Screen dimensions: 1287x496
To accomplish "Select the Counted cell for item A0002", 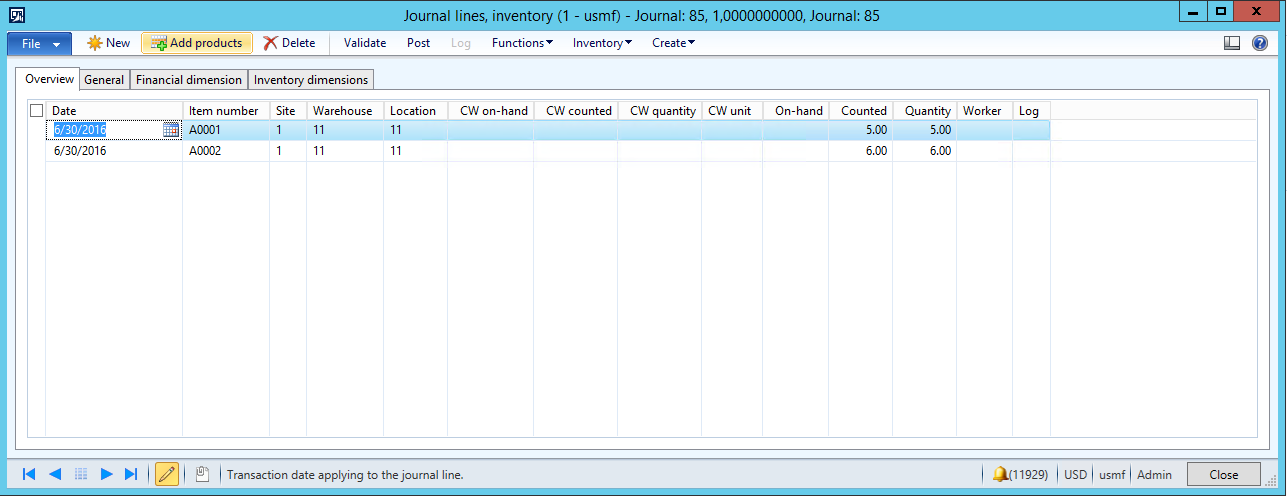I will 861,151.
